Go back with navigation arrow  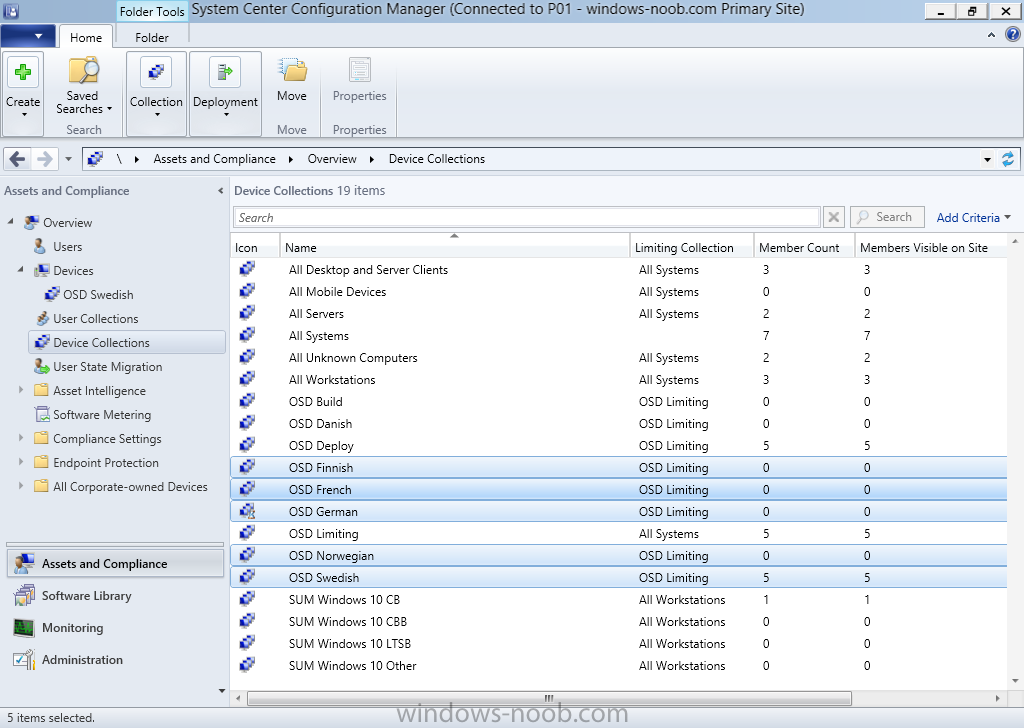[18, 159]
